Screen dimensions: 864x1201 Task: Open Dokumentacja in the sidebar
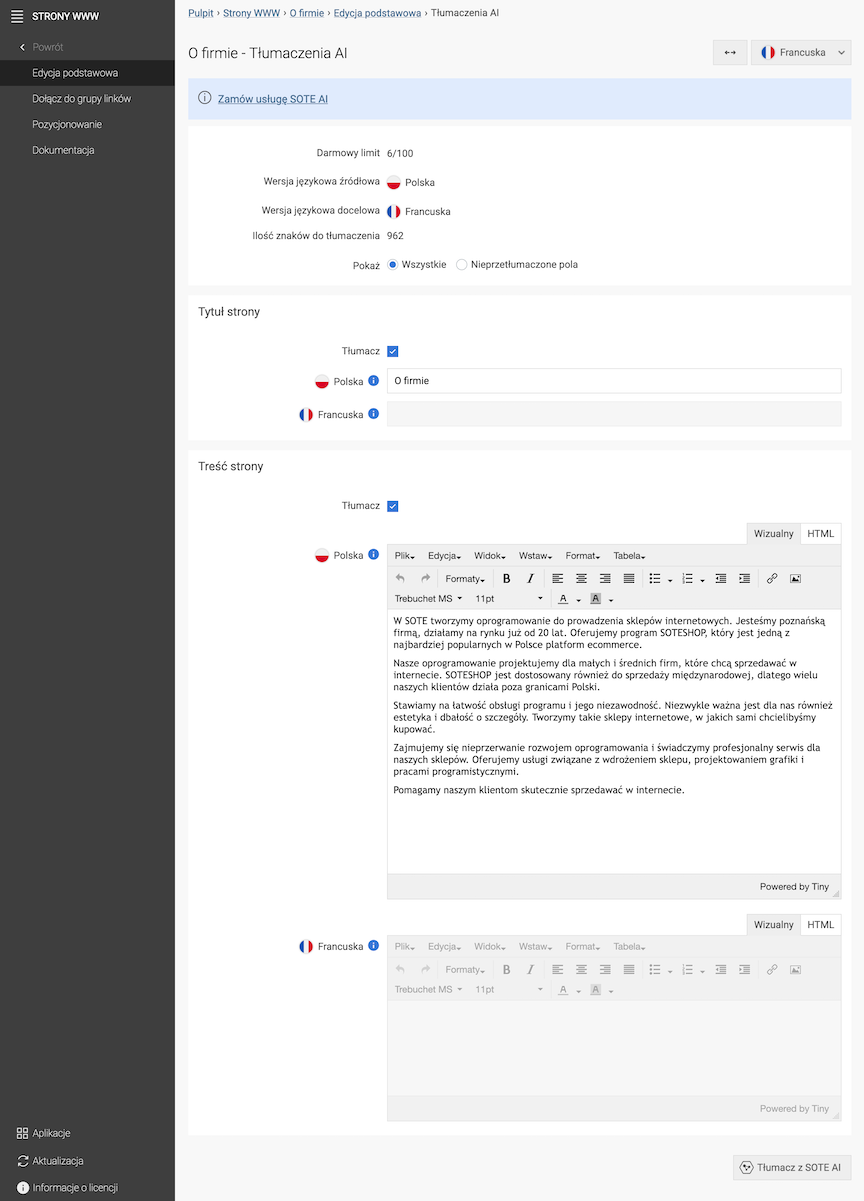click(63, 150)
